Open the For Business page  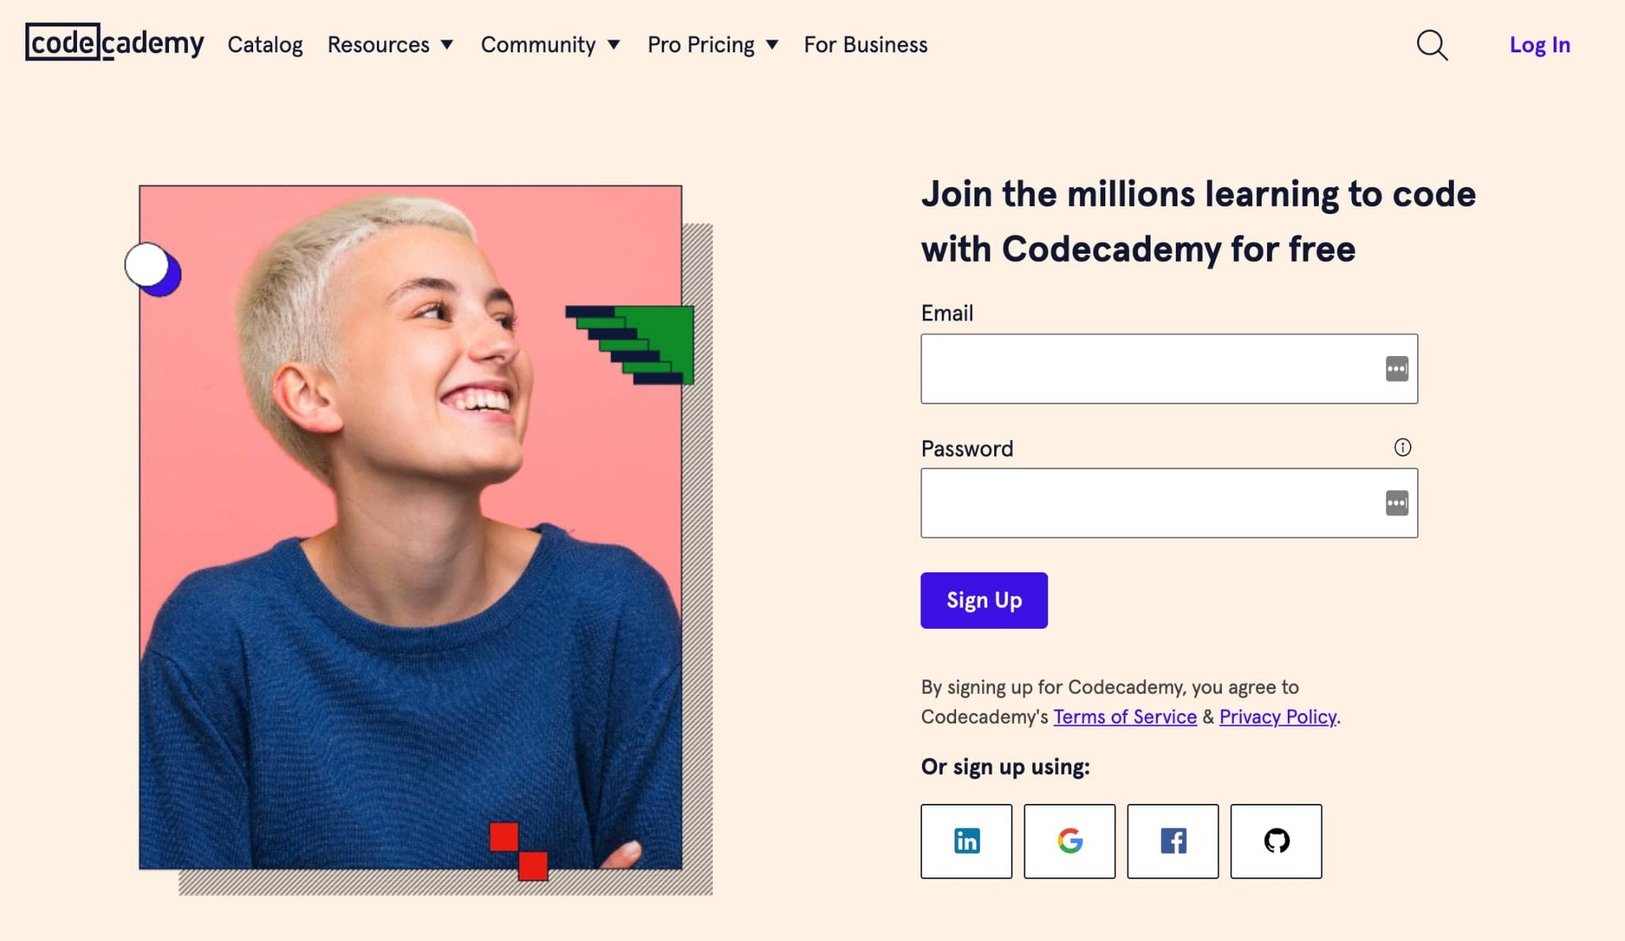click(x=865, y=45)
